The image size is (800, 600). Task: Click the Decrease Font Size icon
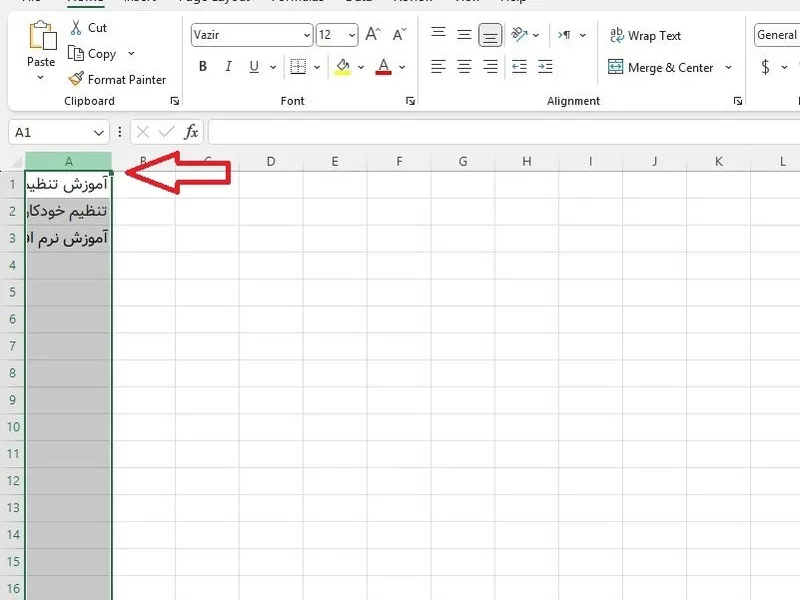(399, 34)
